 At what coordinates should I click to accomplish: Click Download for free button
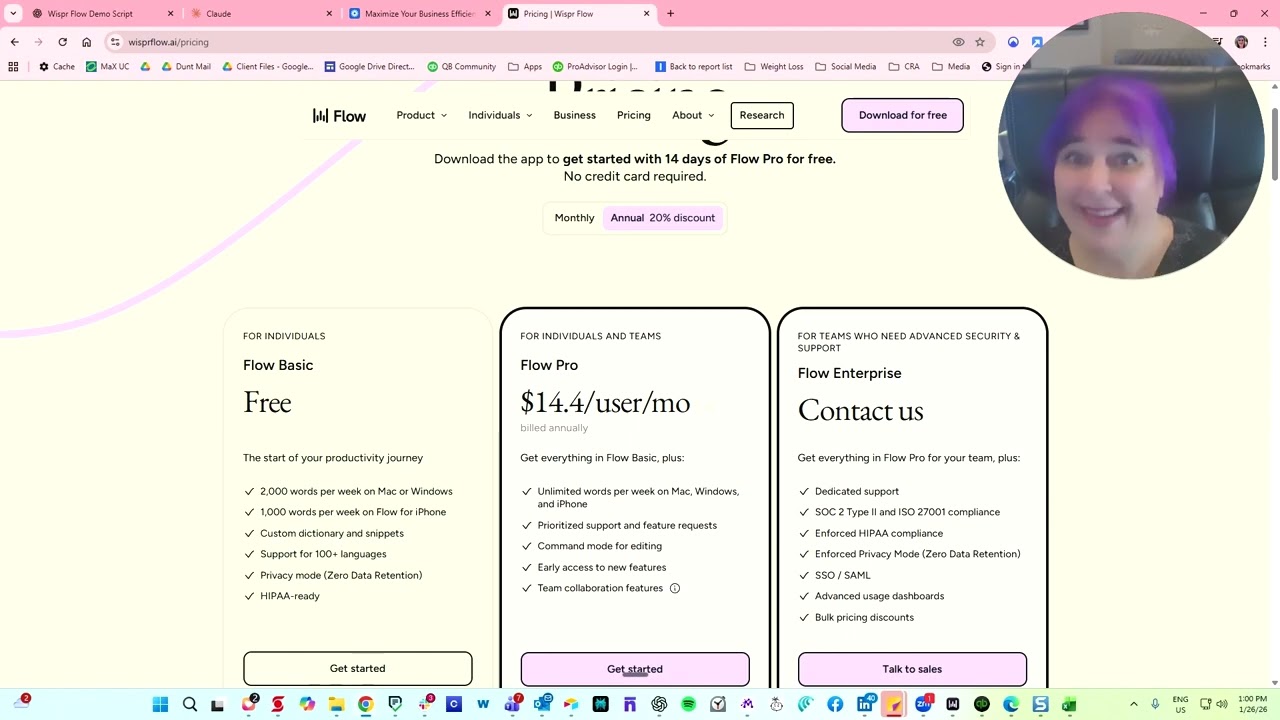click(x=902, y=115)
